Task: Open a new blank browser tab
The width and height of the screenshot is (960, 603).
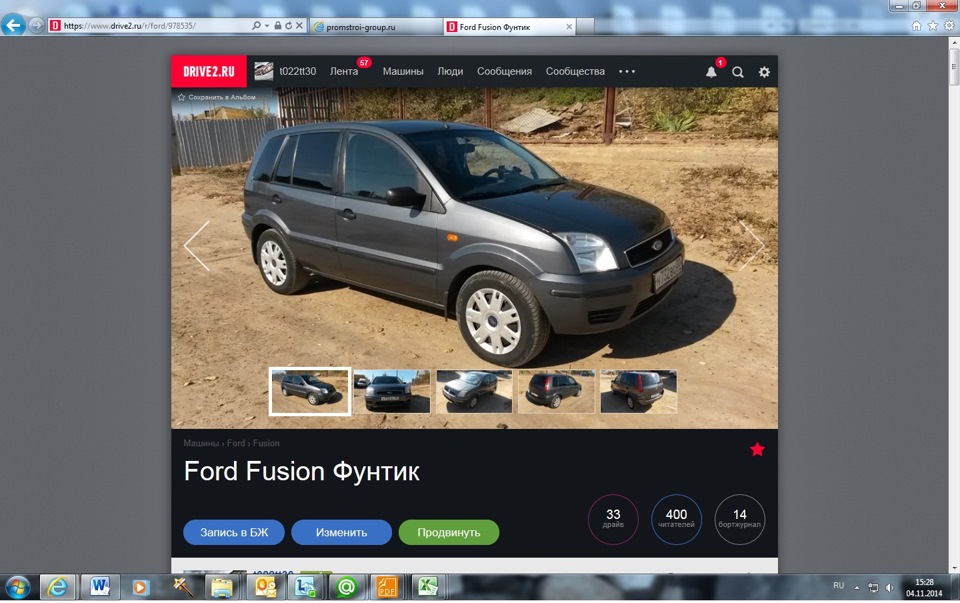Action: pyautogui.click(x=585, y=26)
